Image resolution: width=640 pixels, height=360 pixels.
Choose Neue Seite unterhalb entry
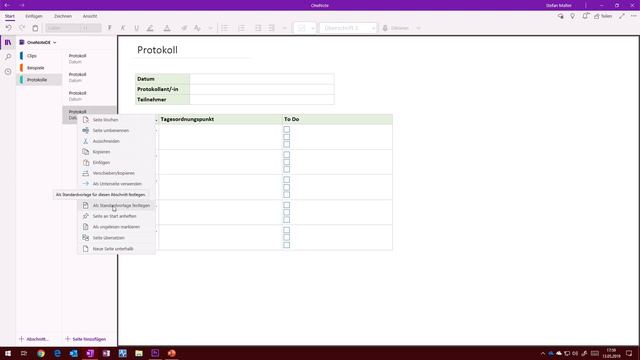click(x=116, y=248)
